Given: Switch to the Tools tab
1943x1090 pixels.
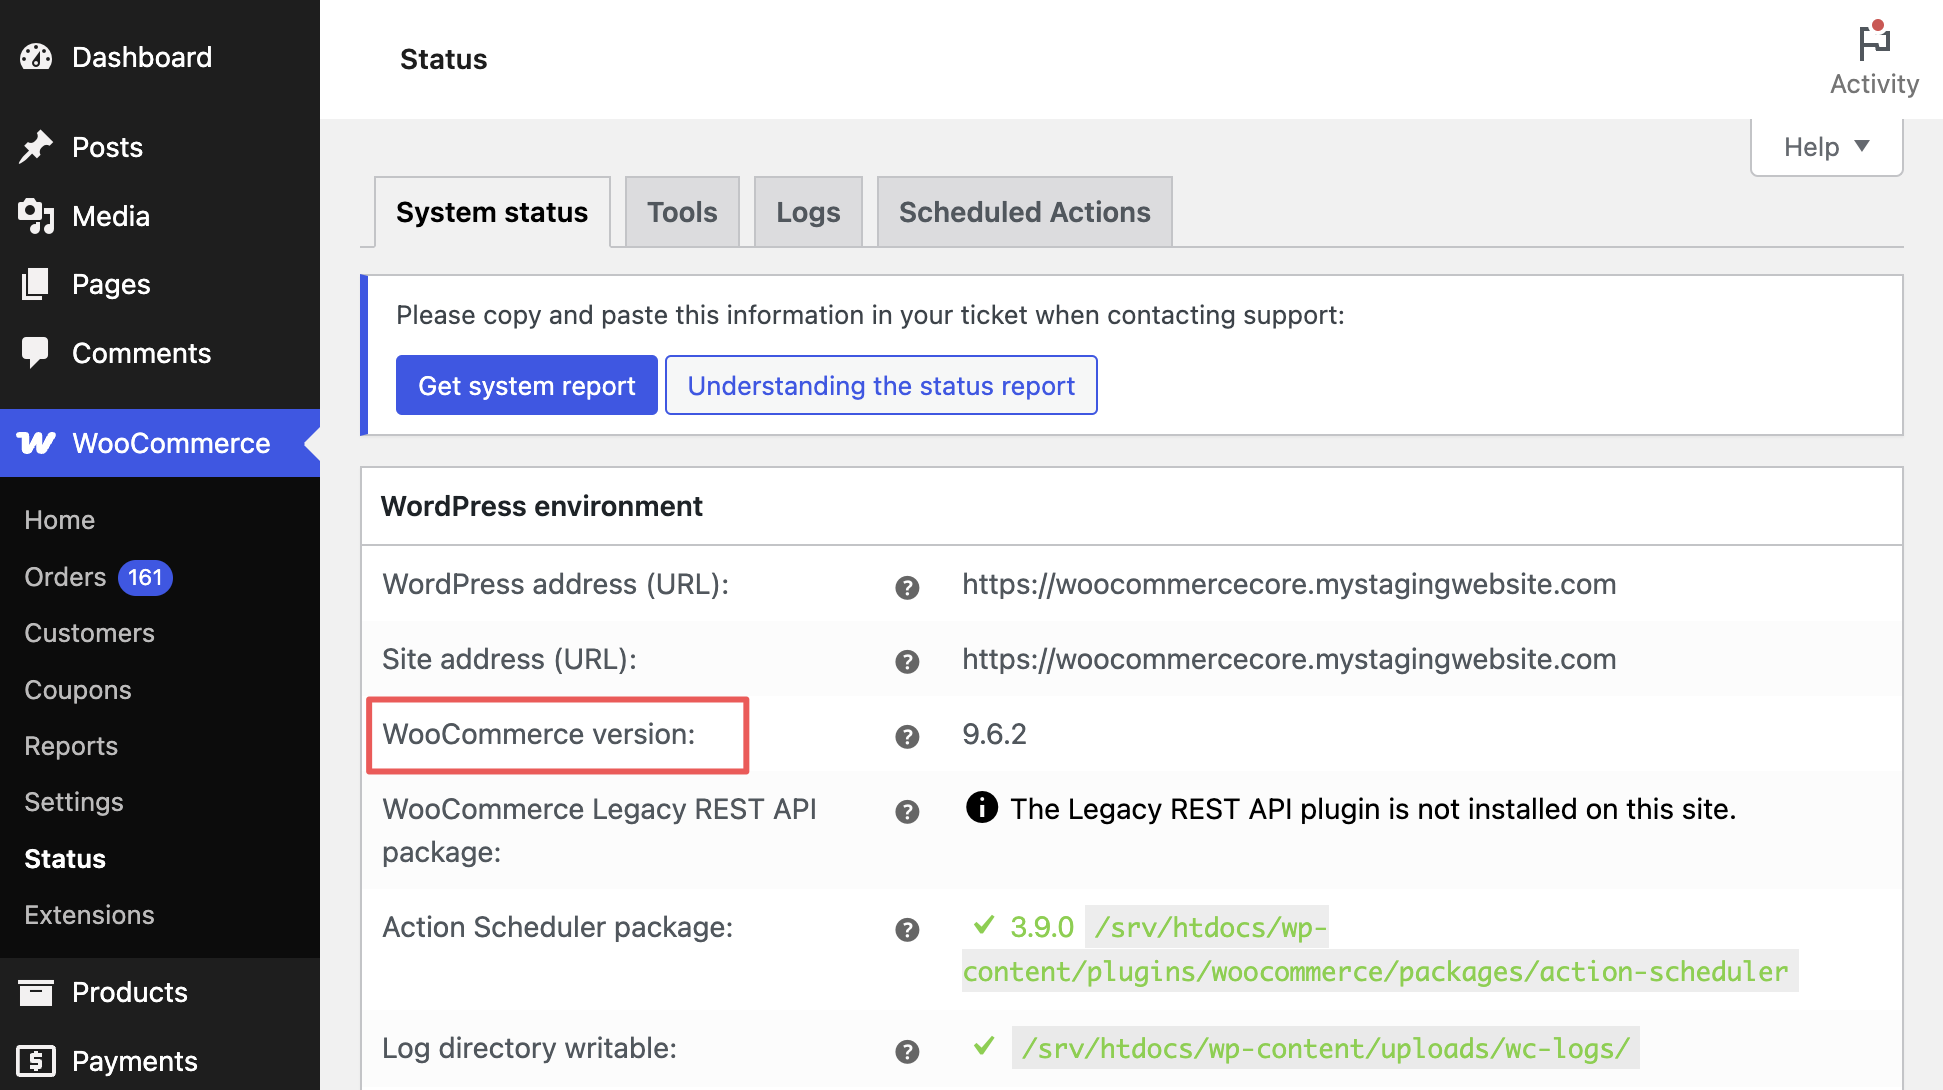Looking at the screenshot, I should click(x=681, y=211).
